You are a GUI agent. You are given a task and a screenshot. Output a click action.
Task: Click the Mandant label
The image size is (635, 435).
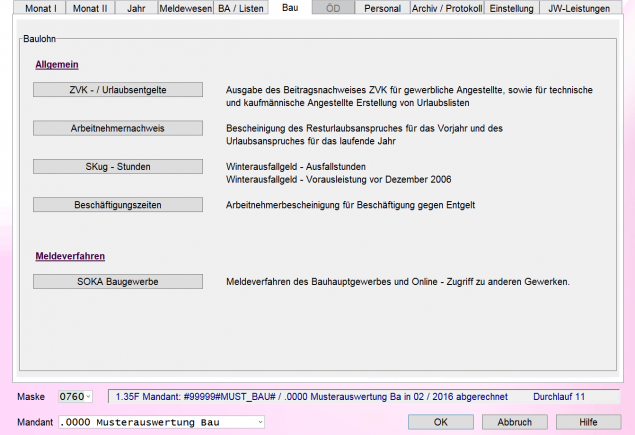35,422
